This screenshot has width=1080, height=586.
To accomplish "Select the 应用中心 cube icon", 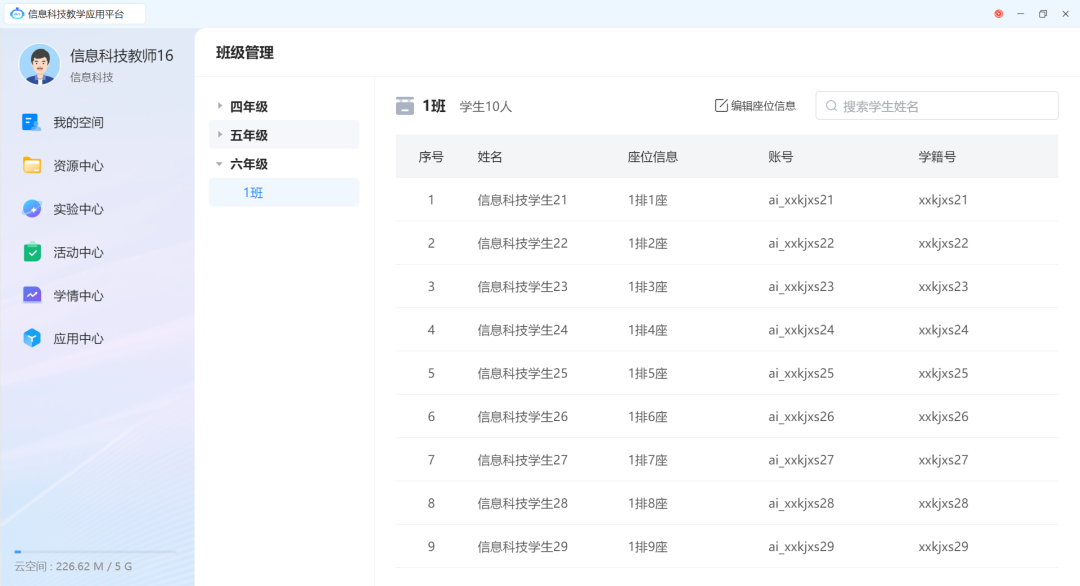I will (30, 337).
